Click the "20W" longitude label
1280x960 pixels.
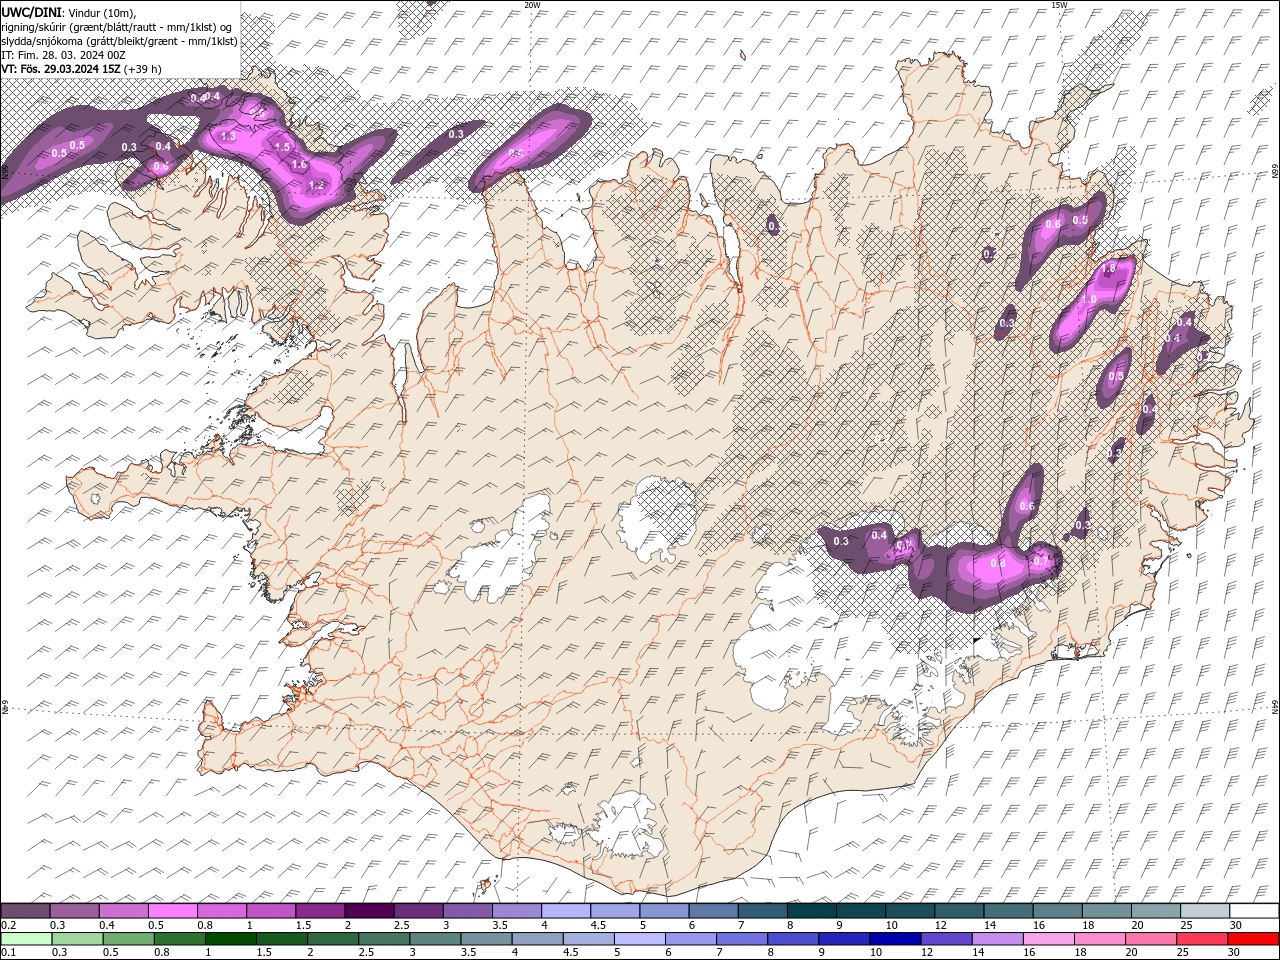coord(532,5)
